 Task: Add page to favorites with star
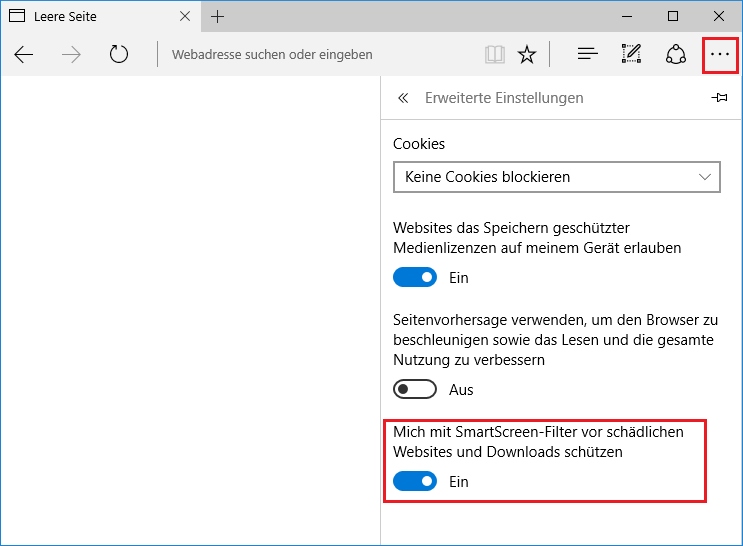tap(526, 55)
